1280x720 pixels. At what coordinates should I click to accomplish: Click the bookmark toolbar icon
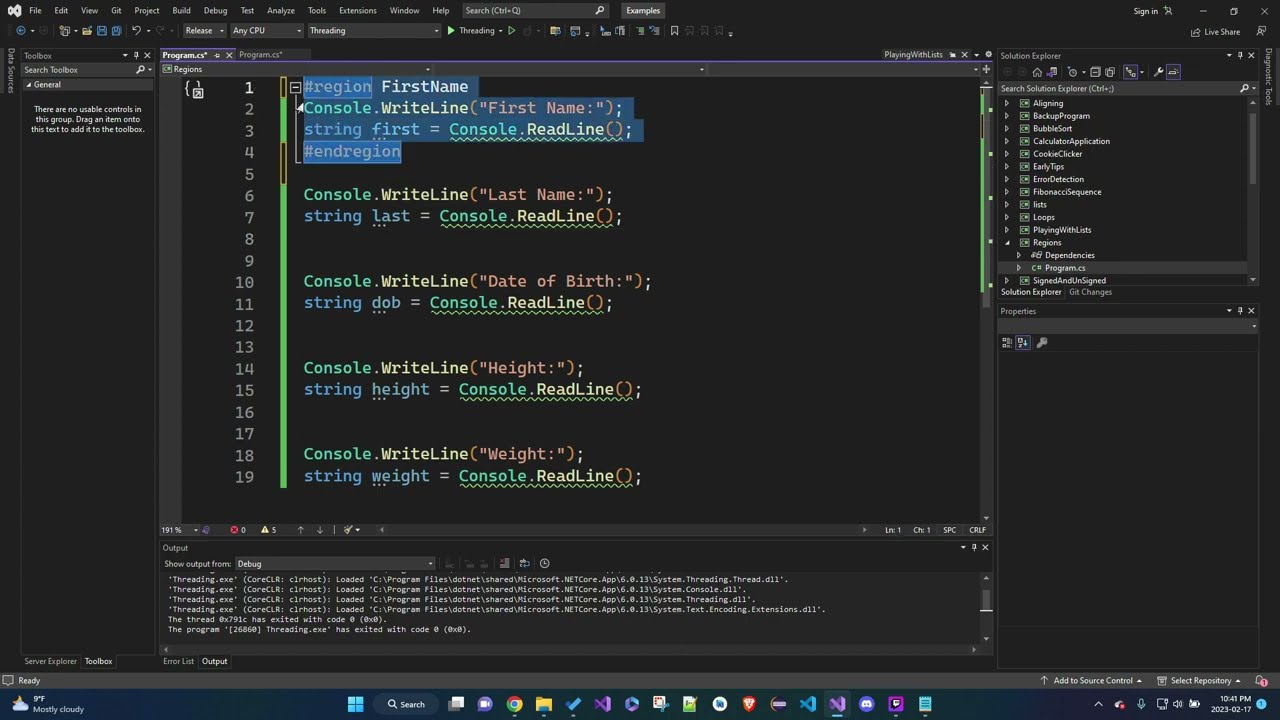click(x=674, y=31)
